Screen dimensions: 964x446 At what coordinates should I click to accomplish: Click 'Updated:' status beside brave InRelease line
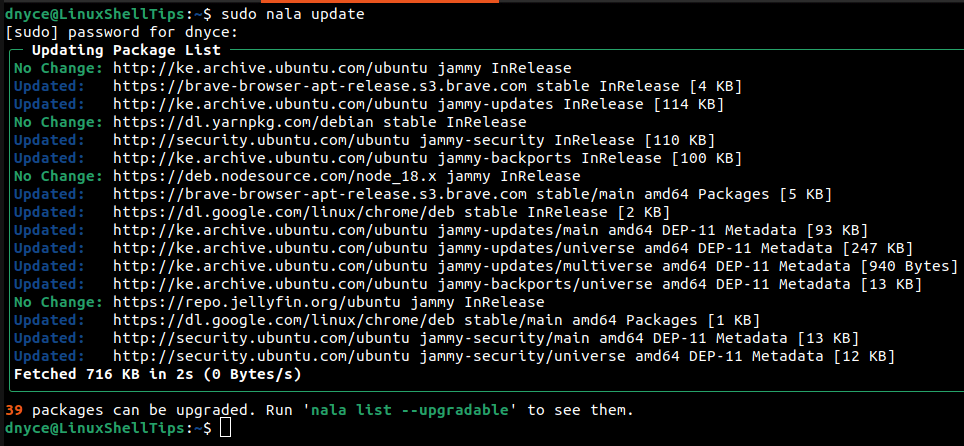click(49, 86)
